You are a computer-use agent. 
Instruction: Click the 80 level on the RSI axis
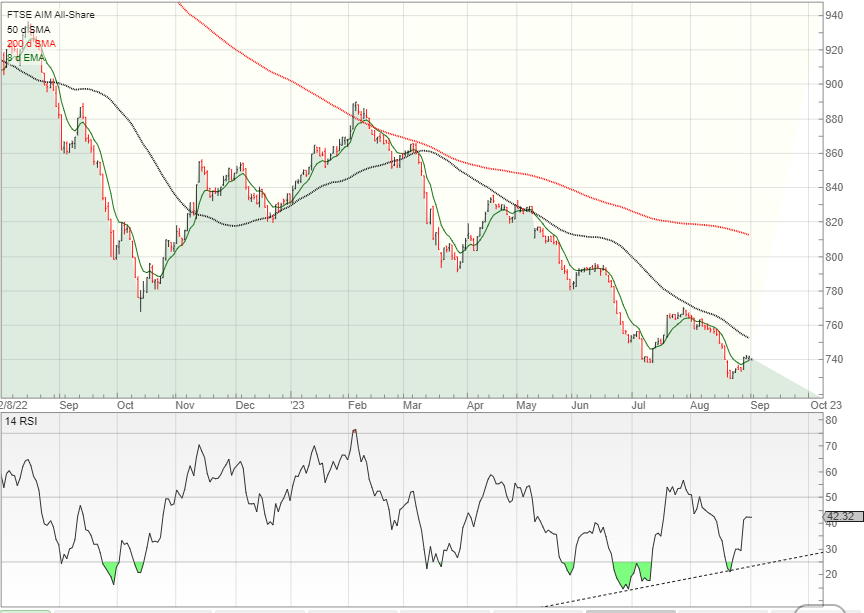click(x=831, y=421)
